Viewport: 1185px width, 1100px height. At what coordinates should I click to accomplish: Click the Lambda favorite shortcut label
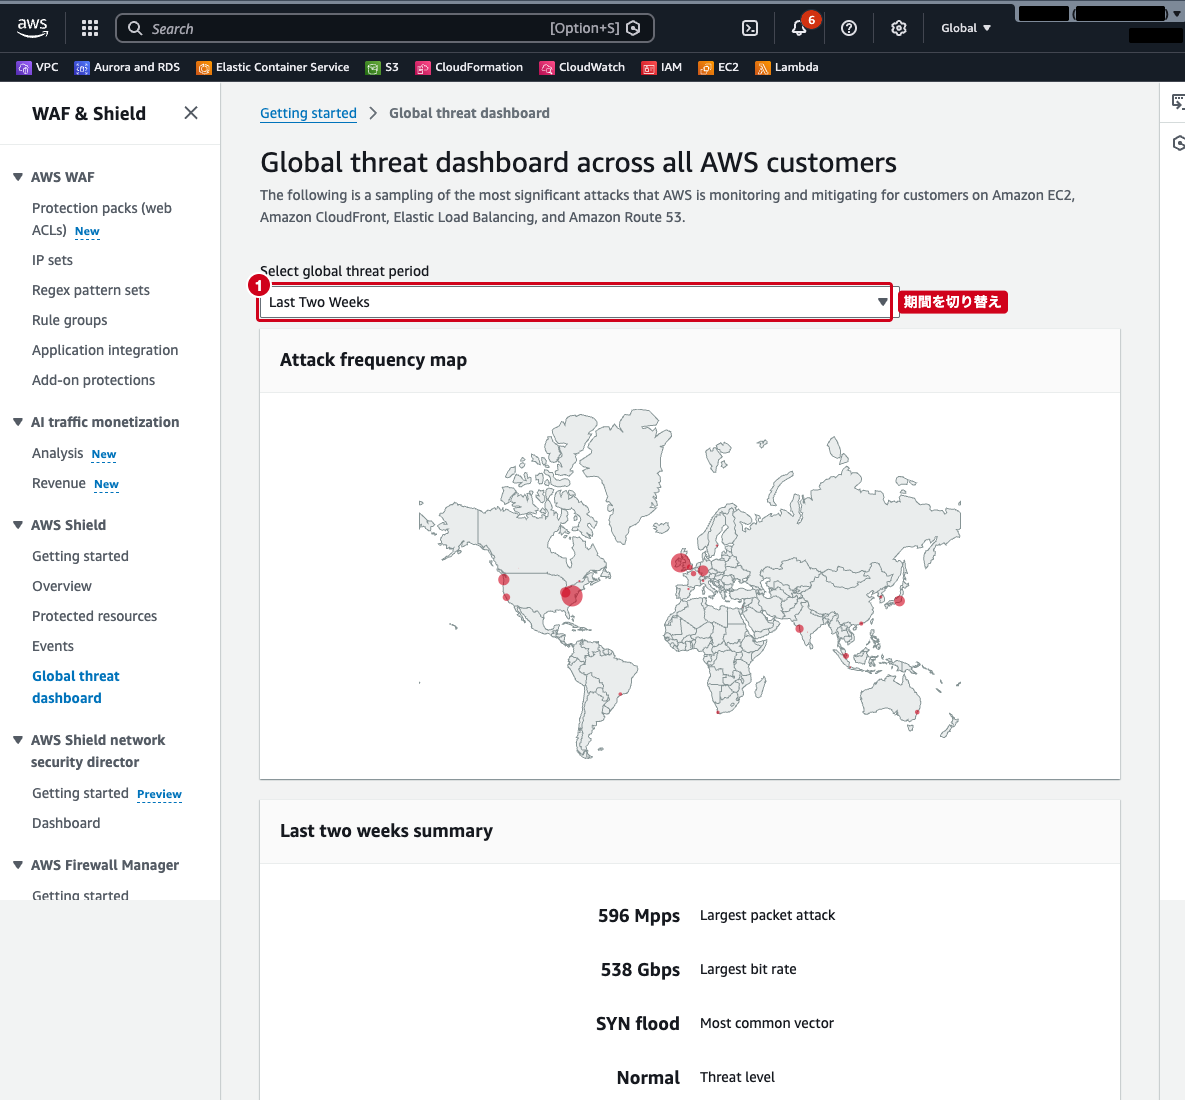[797, 67]
